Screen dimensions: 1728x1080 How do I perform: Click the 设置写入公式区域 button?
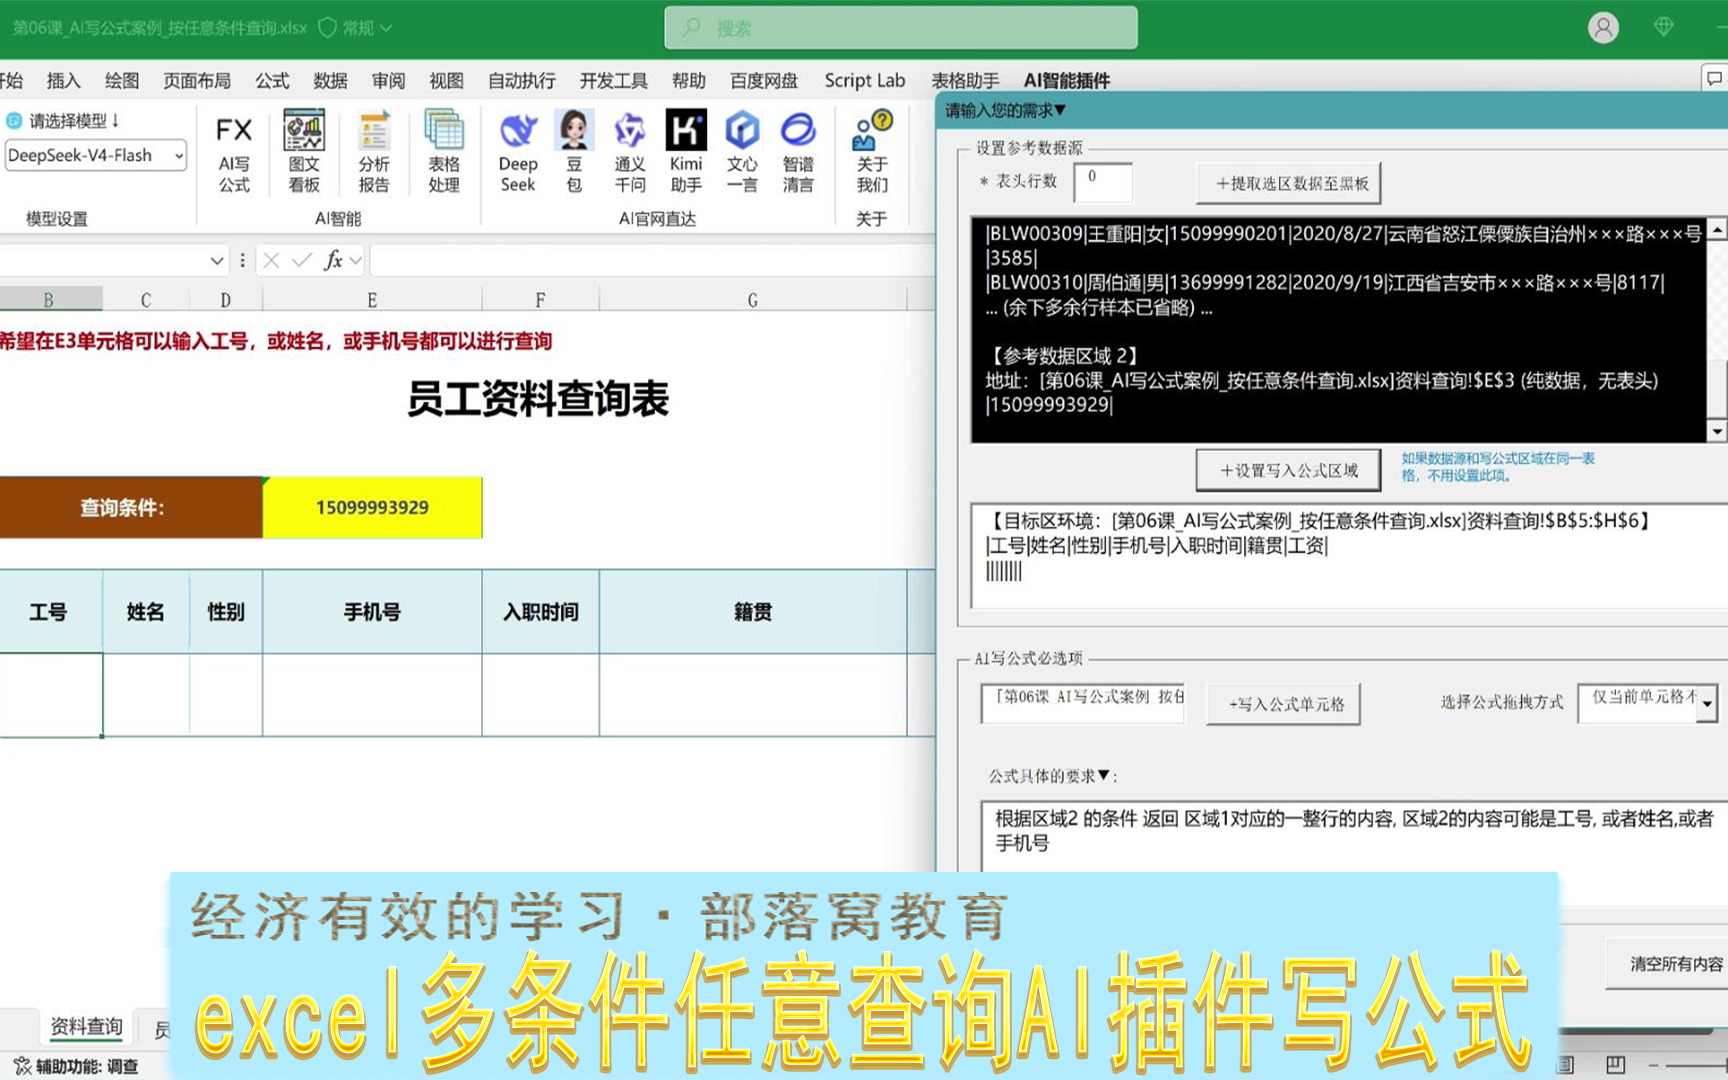click(x=1288, y=470)
